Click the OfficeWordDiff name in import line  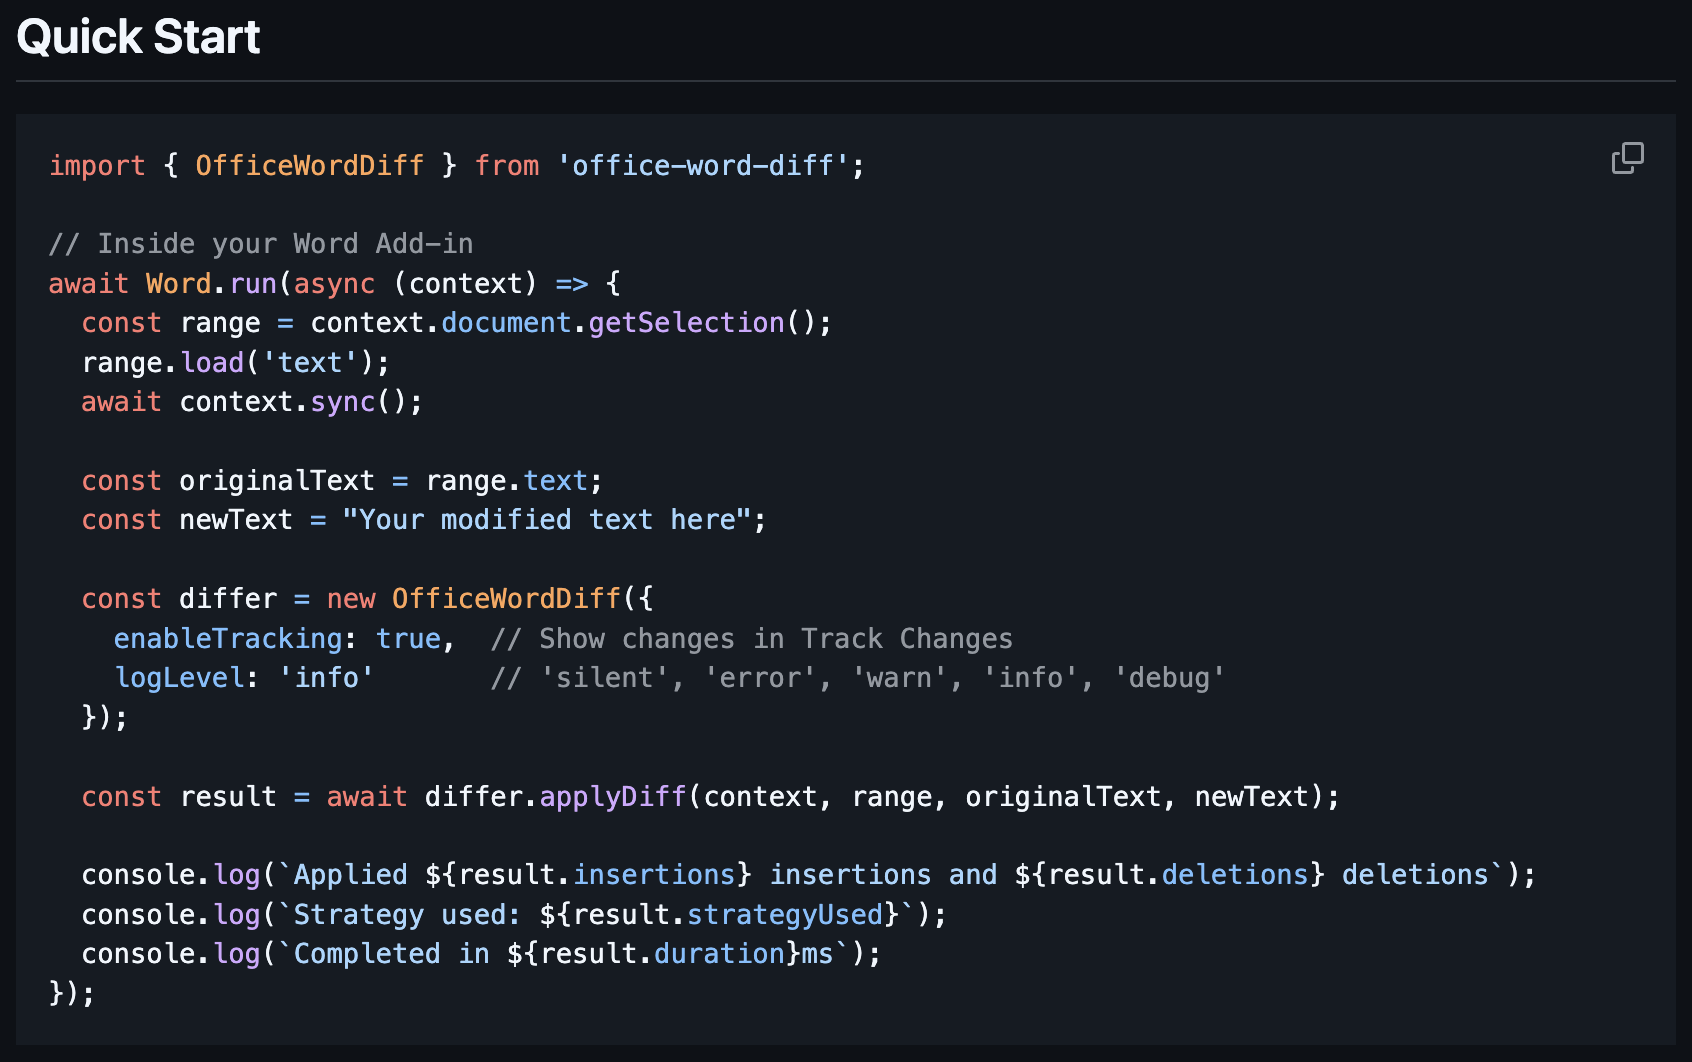(309, 165)
